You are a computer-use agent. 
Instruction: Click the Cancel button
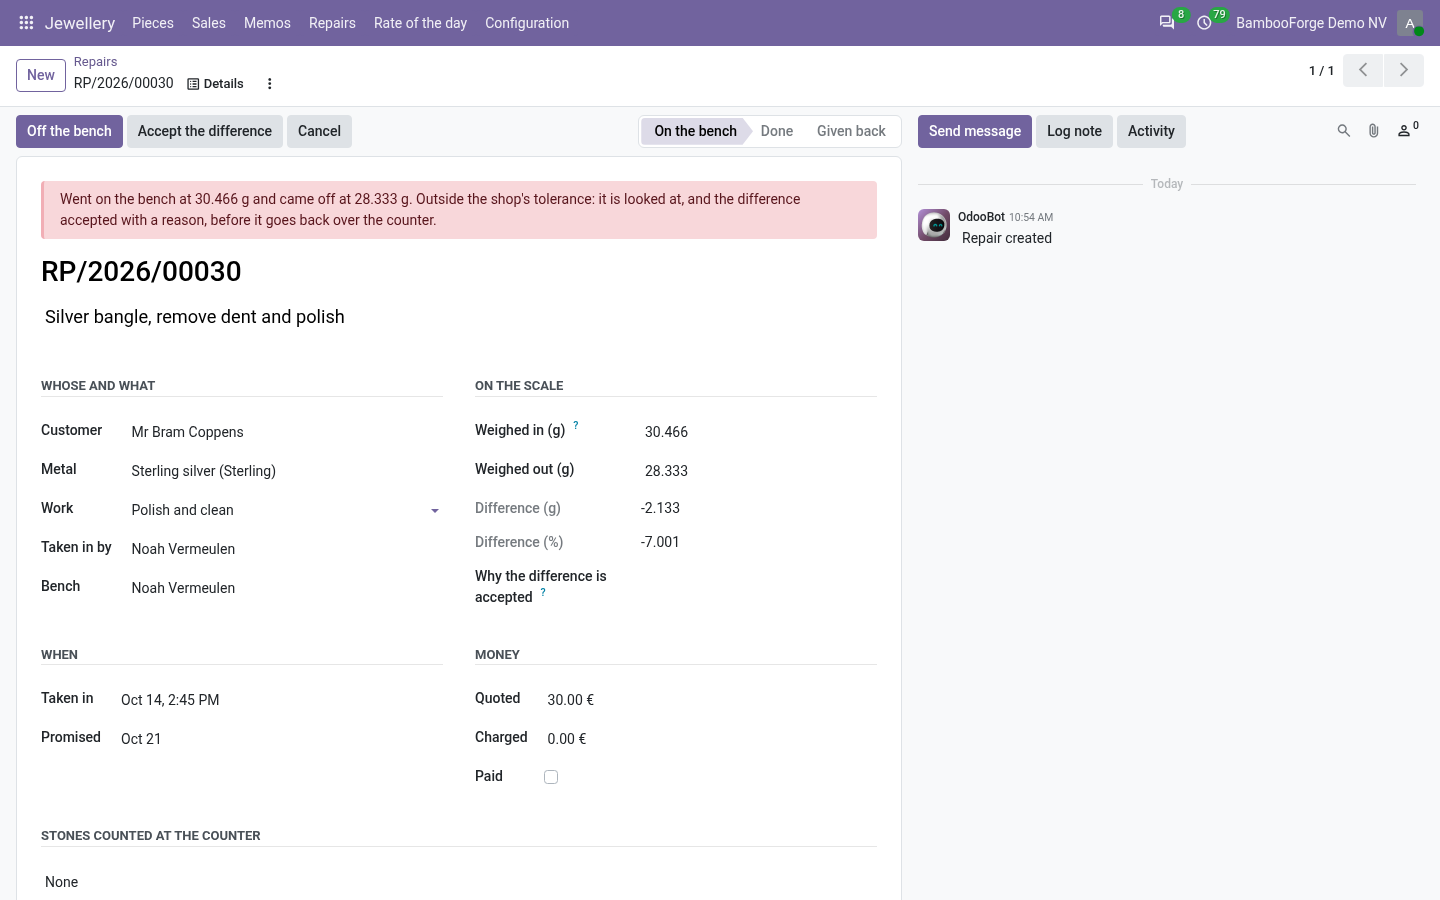tap(319, 131)
